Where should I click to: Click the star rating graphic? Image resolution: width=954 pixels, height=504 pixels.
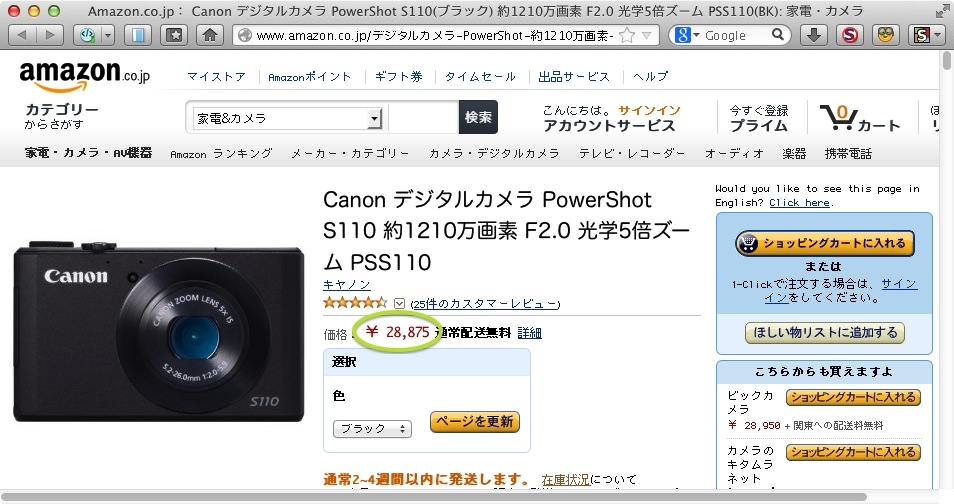tap(355, 302)
